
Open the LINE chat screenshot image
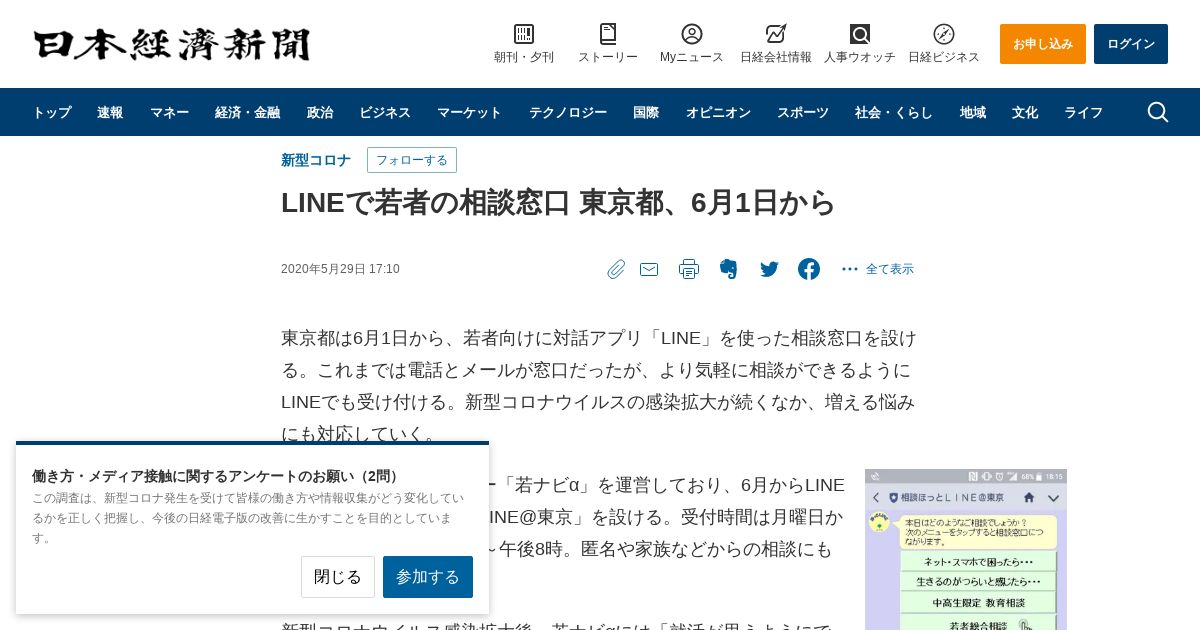point(966,549)
